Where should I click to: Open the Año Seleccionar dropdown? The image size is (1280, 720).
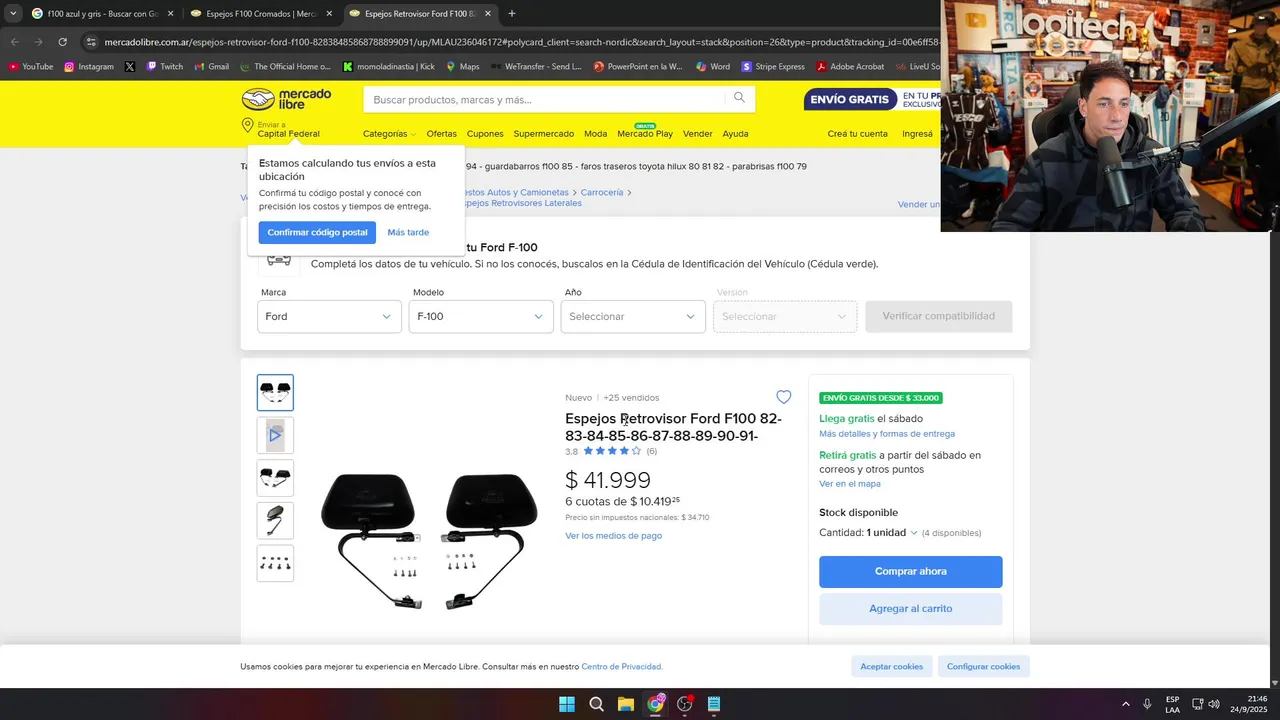pos(633,316)
